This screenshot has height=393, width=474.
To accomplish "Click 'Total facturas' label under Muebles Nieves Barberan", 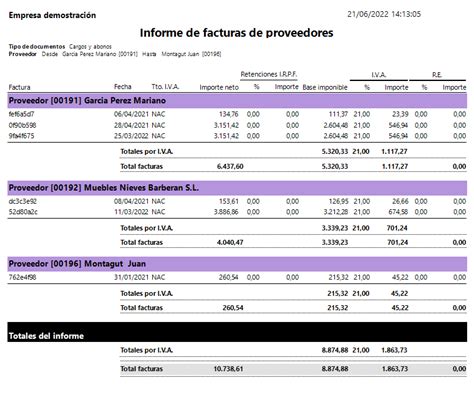I will 142,242.
